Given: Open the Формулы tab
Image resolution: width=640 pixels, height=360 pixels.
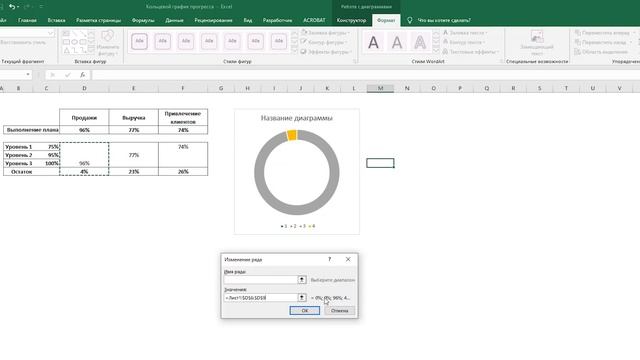Looking at the screenshot, I should tap(143, 20).
